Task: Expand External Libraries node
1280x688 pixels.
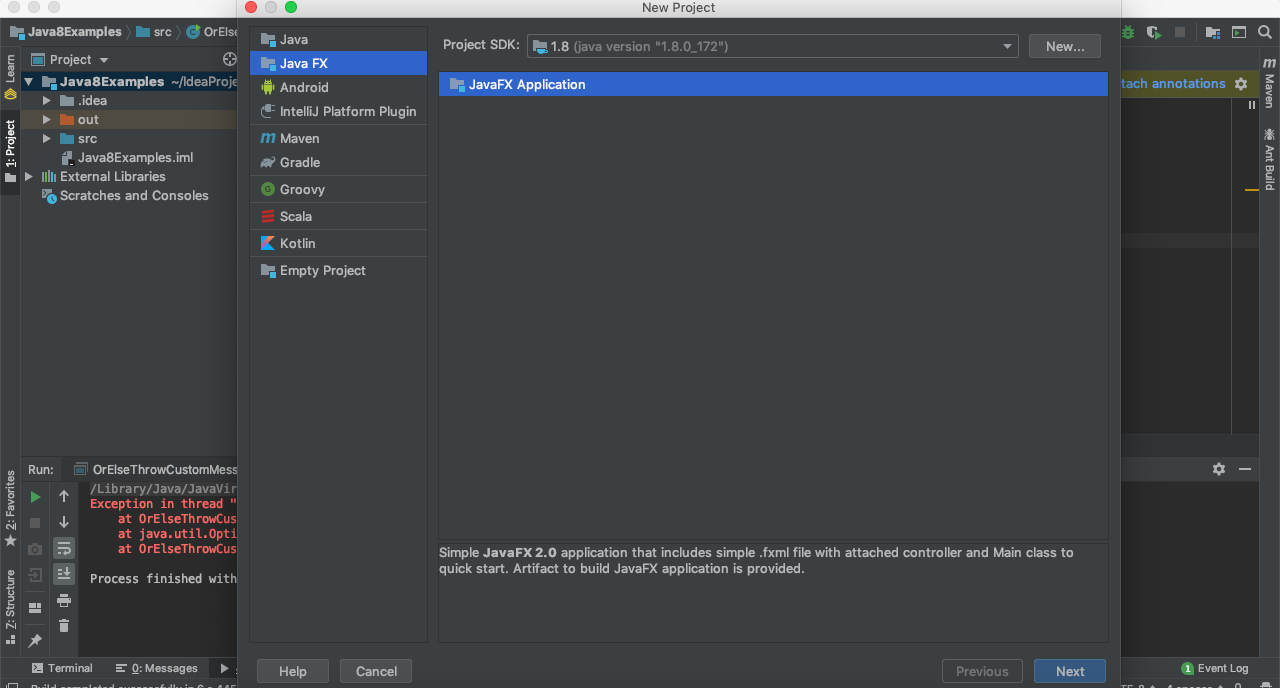Action: pos(29,176)
